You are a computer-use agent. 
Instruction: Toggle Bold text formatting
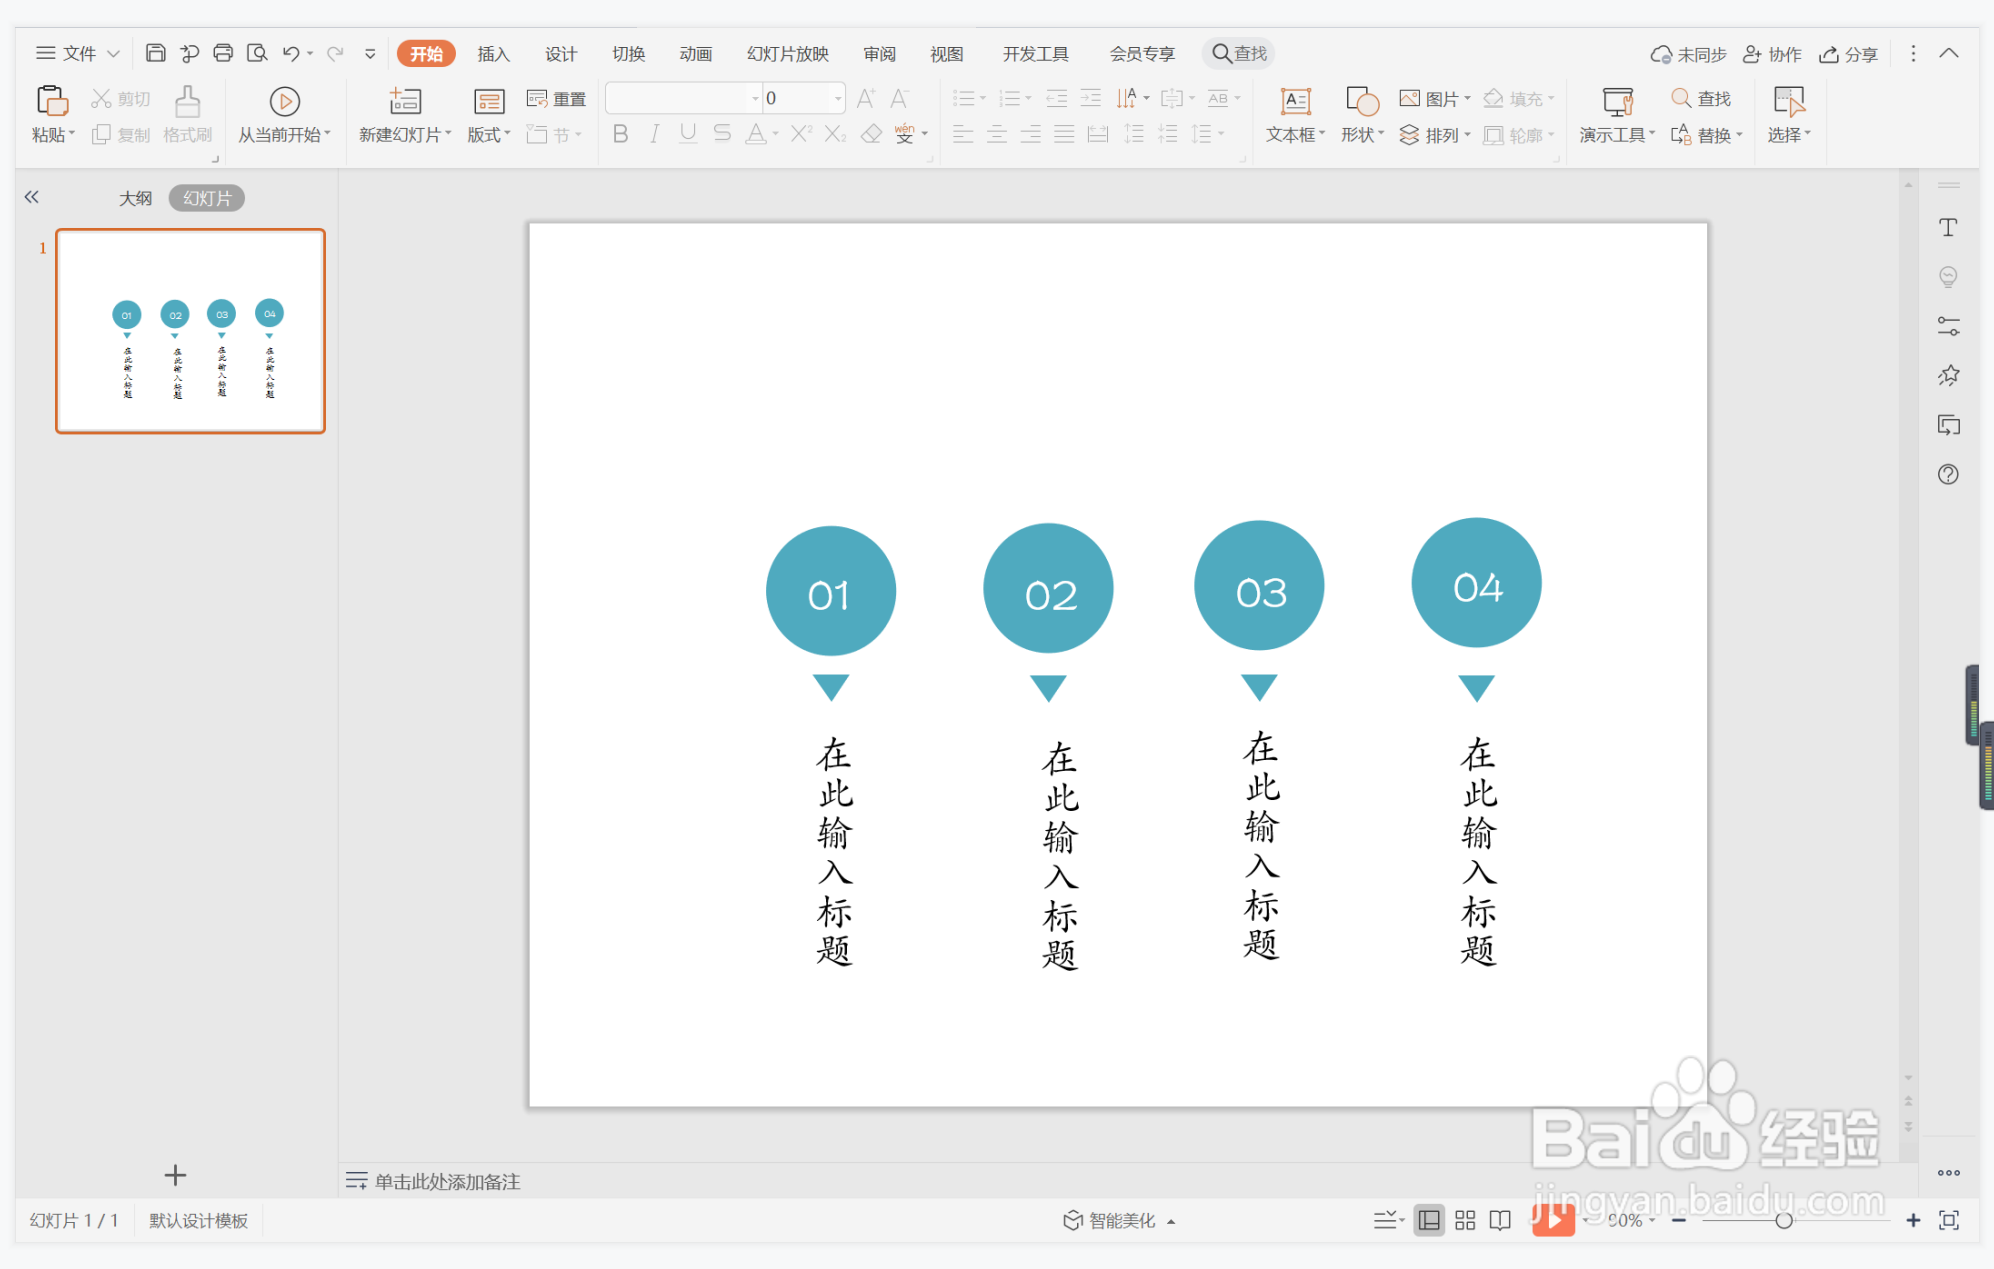tap(620, 134)
